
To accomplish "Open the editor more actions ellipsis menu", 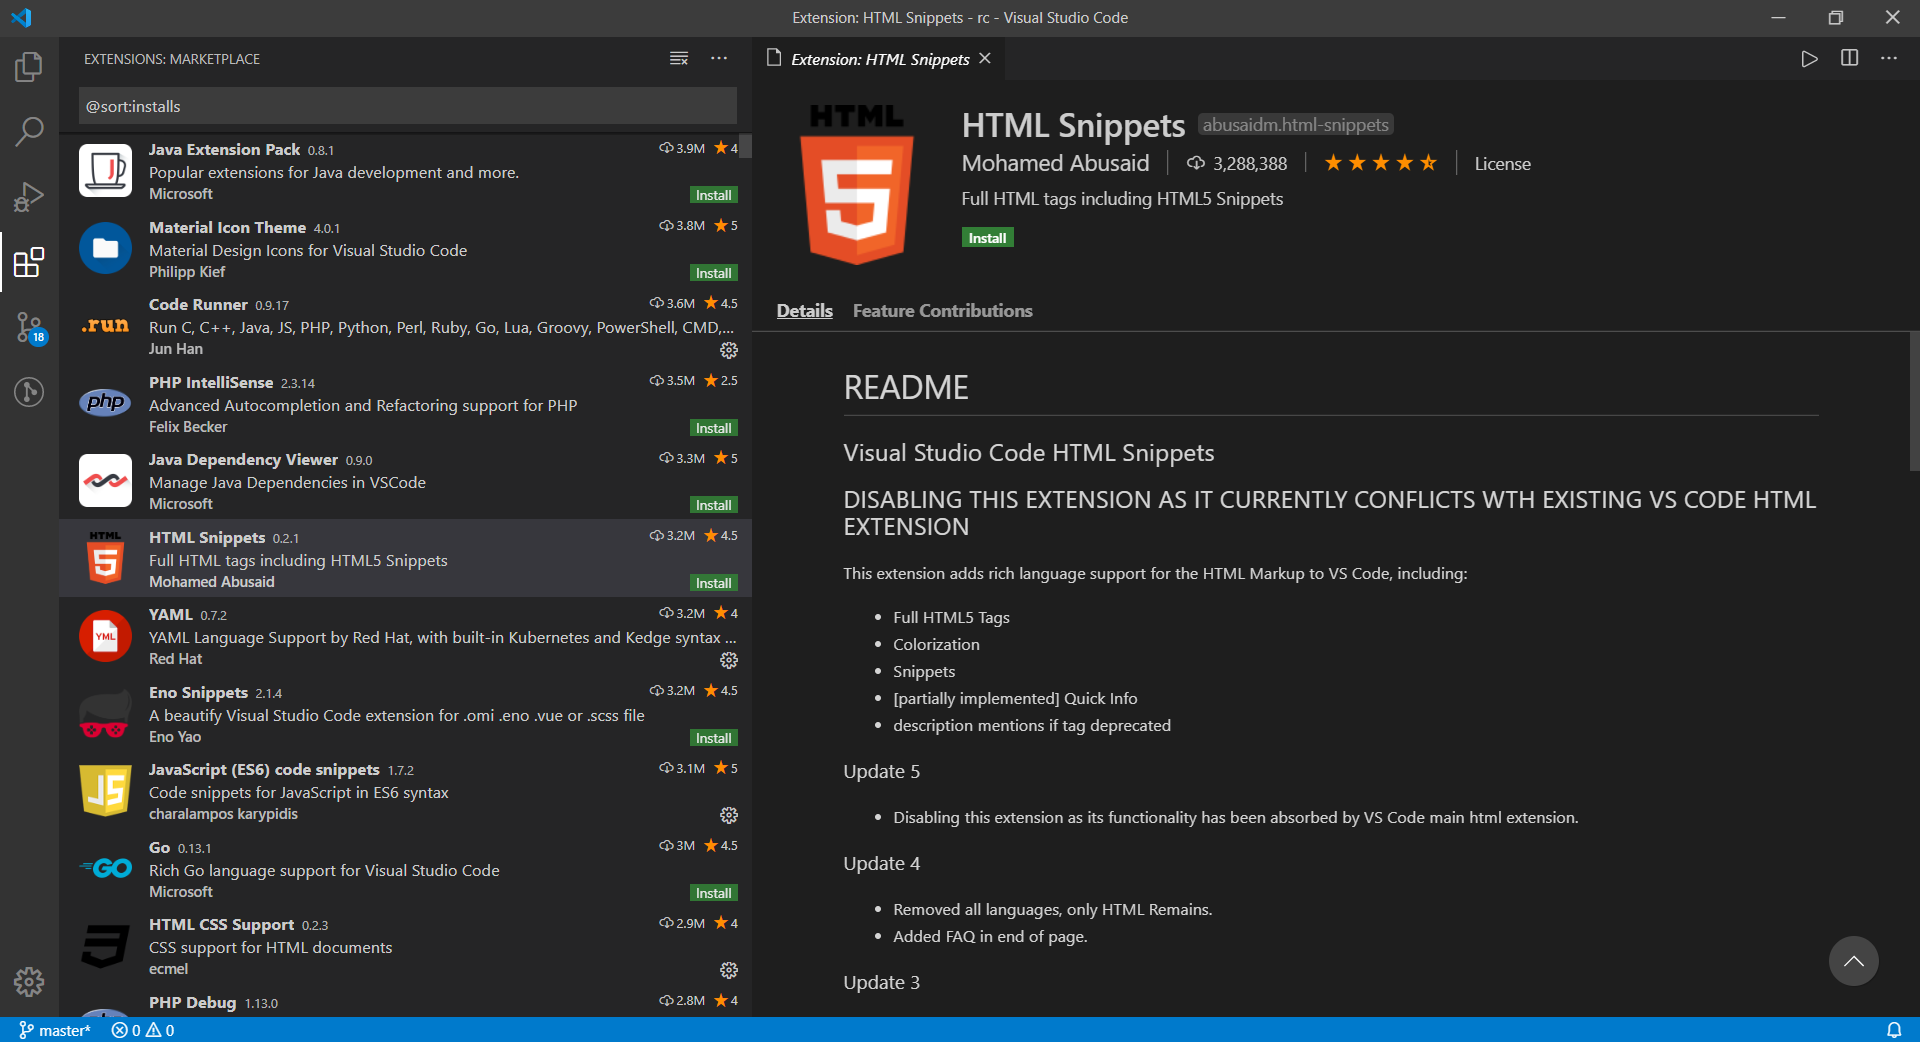I will (1889, 58).
